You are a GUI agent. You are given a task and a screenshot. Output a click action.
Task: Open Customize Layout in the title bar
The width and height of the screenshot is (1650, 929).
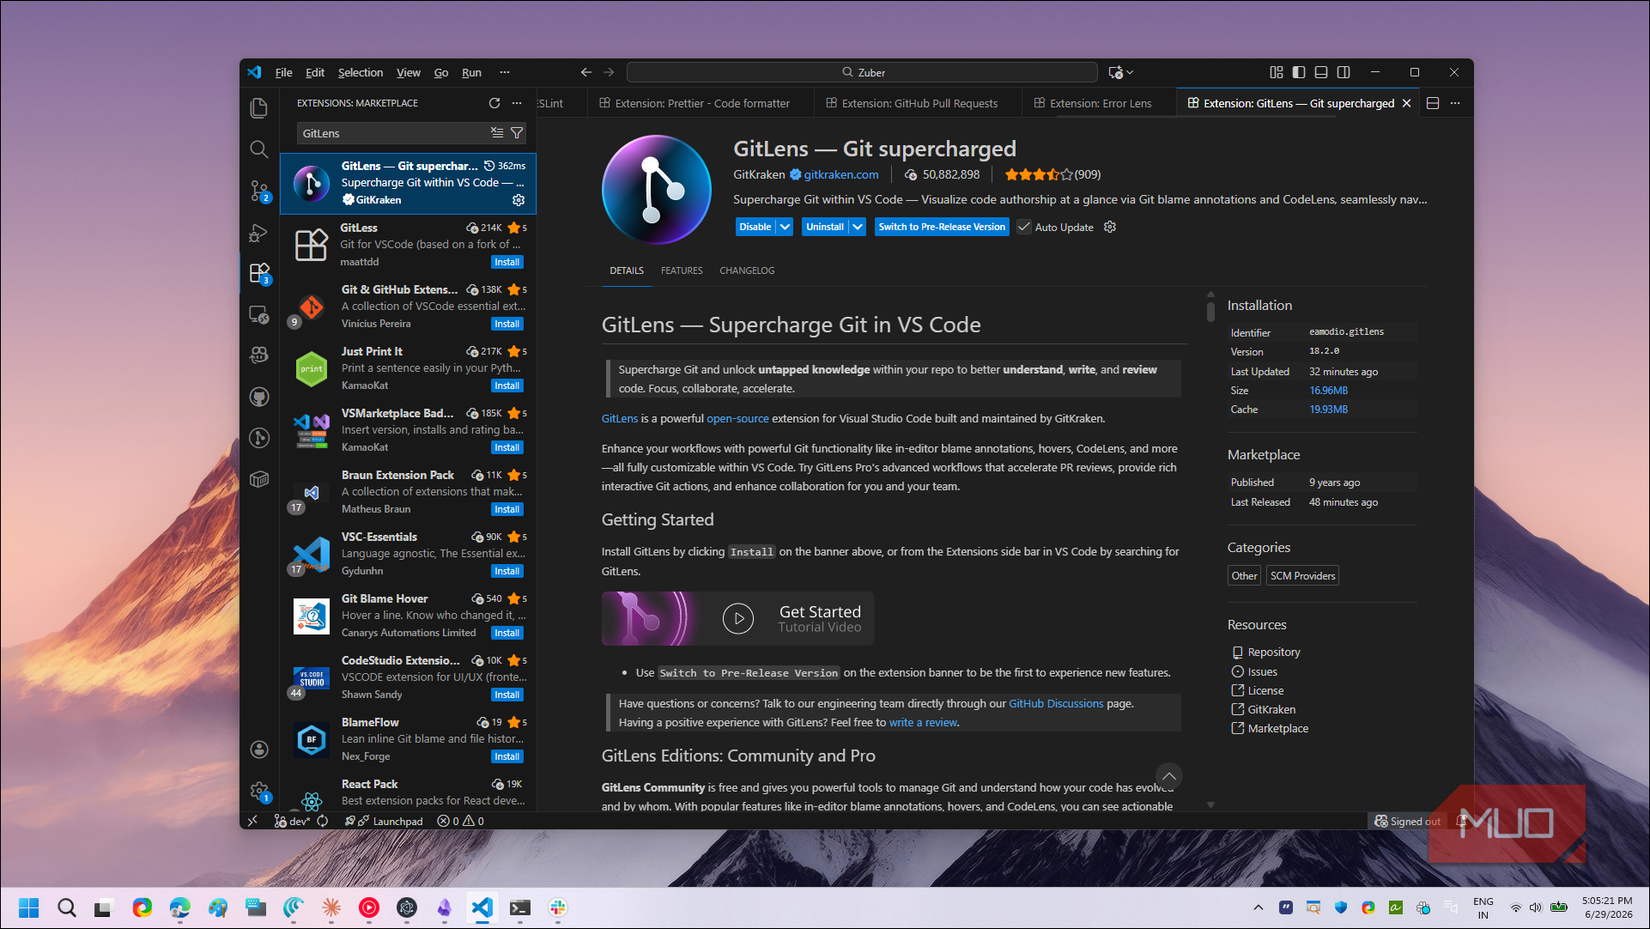pyautogui.click(x=1276, y=72)
